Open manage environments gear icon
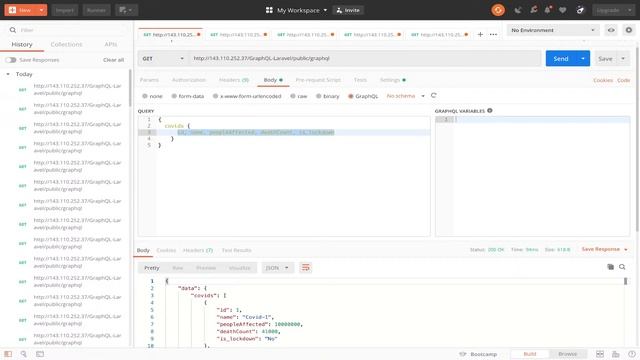This screenshot has height=360, width=640. point(629,30)
